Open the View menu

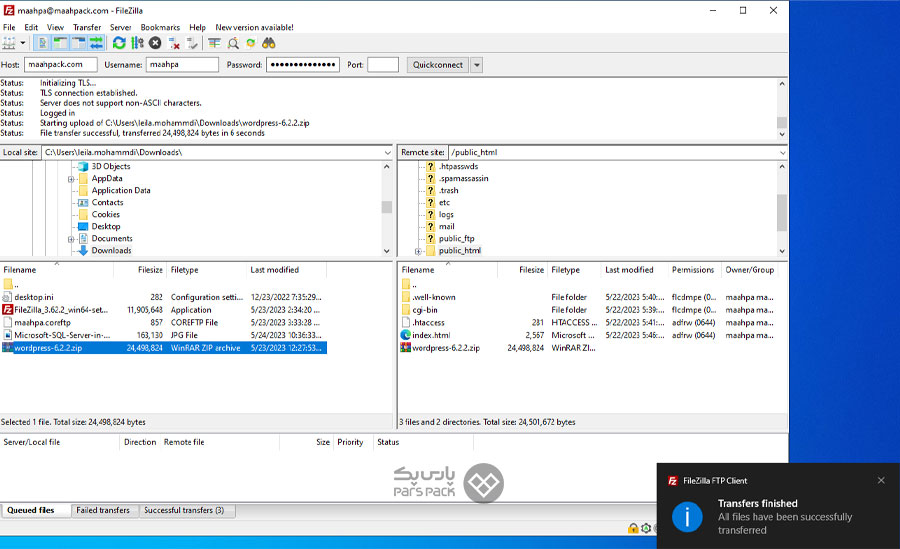click(x=55, y=27)
